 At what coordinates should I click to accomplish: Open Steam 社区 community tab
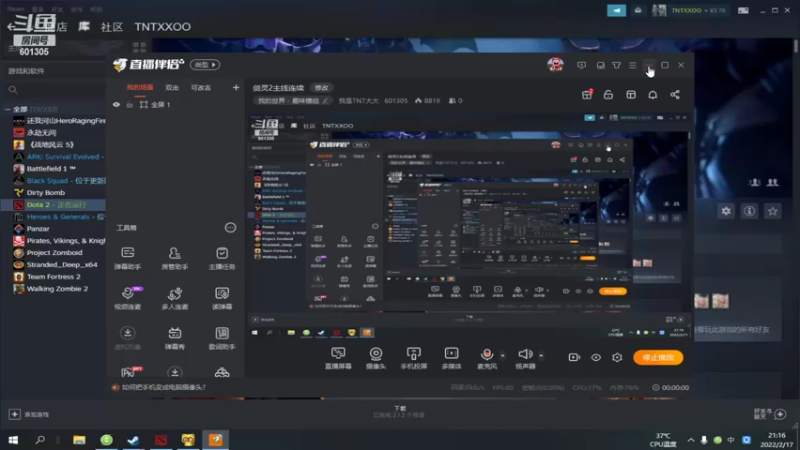[112, 27]
